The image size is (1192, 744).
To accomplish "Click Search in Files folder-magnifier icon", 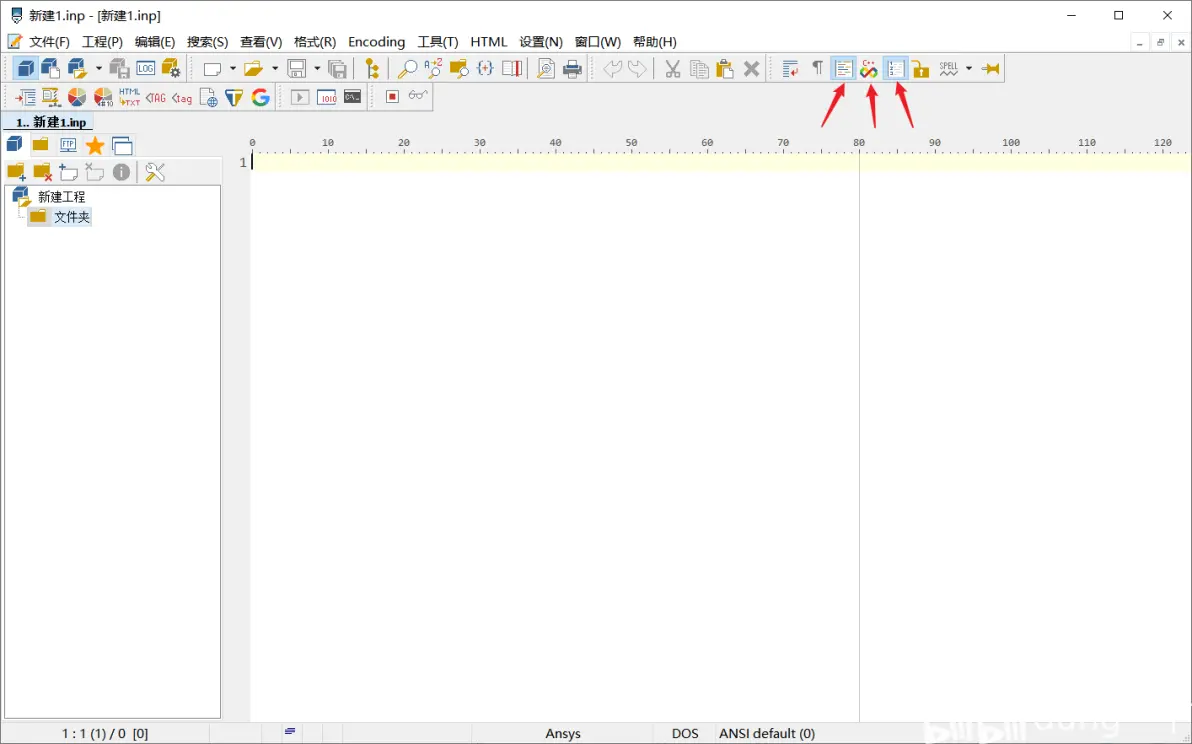I will [x=459, y=69].
